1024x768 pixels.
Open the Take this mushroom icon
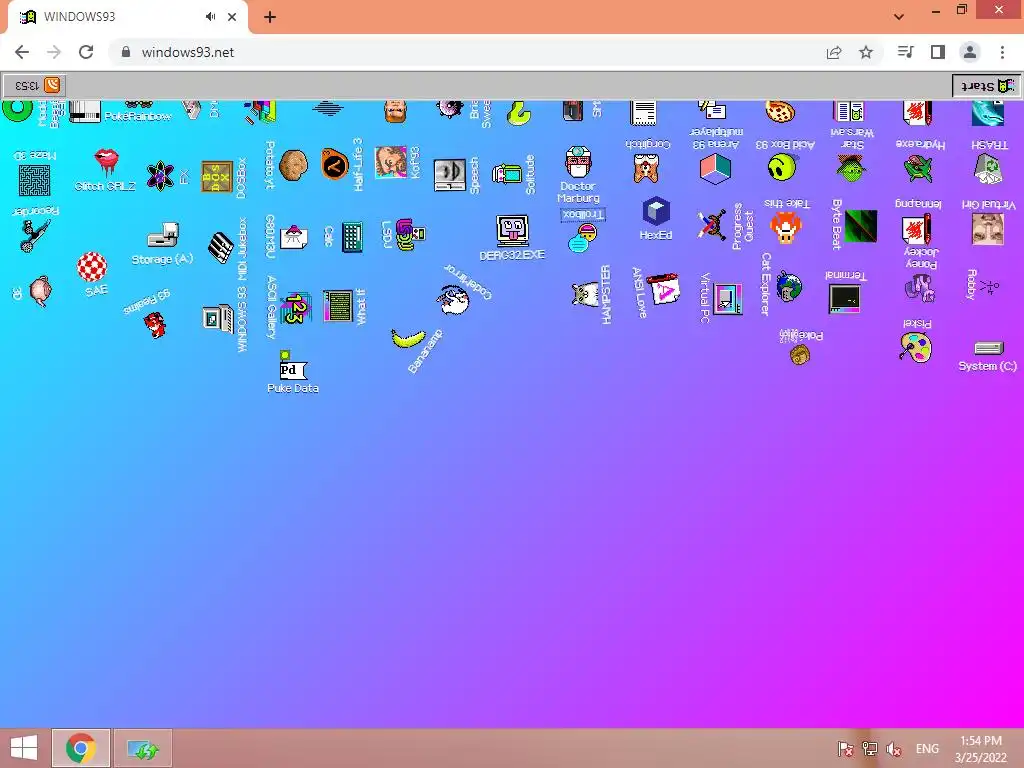click(786, 229)
